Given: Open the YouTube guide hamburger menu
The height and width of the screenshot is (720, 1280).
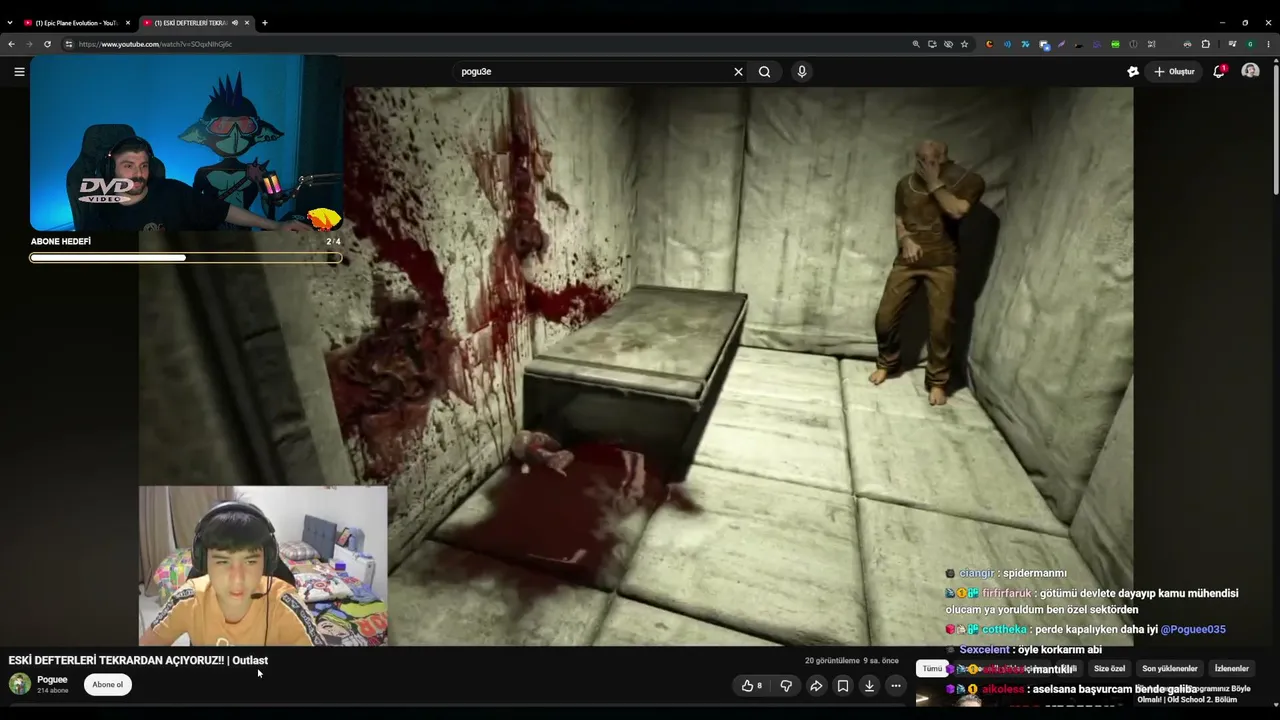Looking at the screenshot, I should [19, 72].
